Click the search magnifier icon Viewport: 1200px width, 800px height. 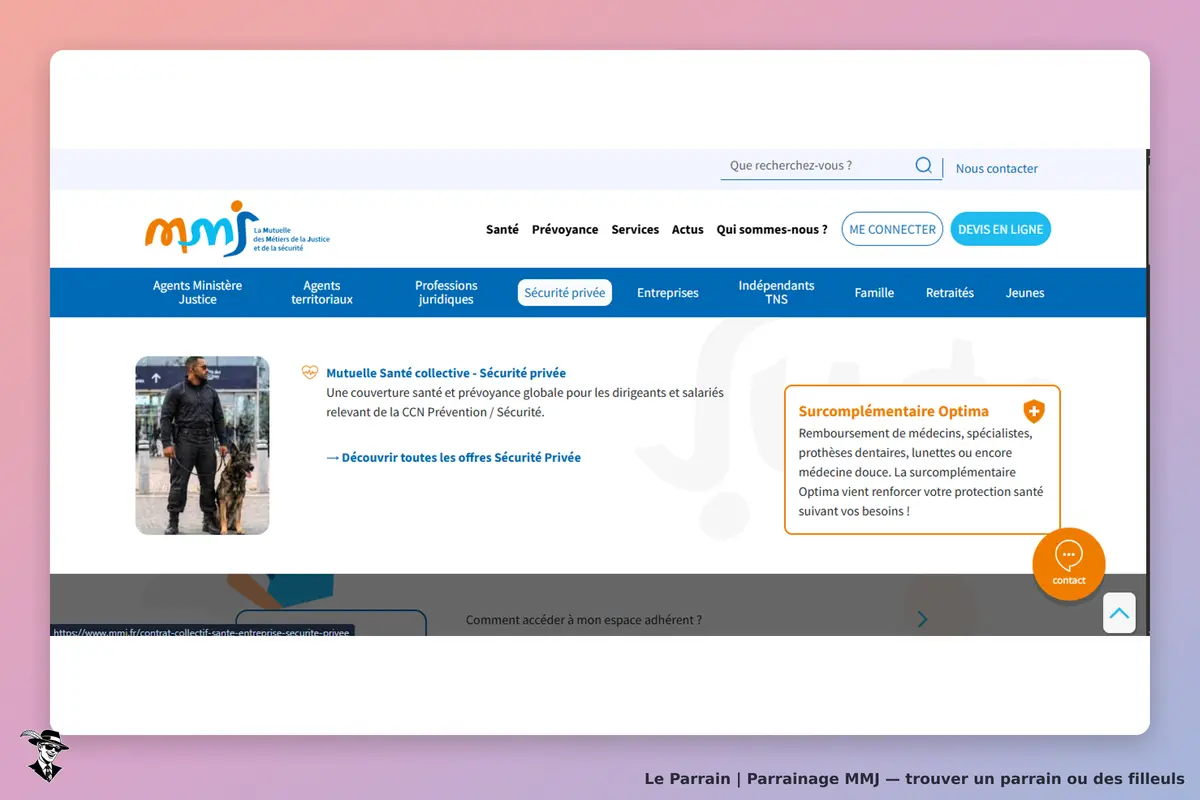click(x=924, y=165)
